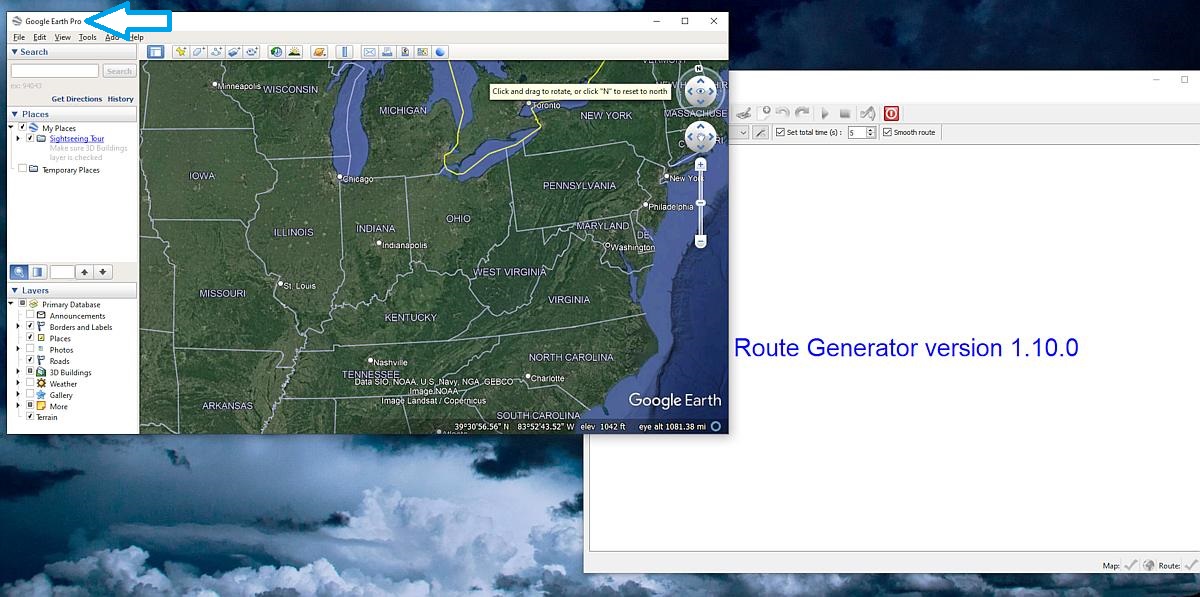Click the panel toggle icon beside the magnifier
This screenshot has width=1200, height=597.
[37, 272]
